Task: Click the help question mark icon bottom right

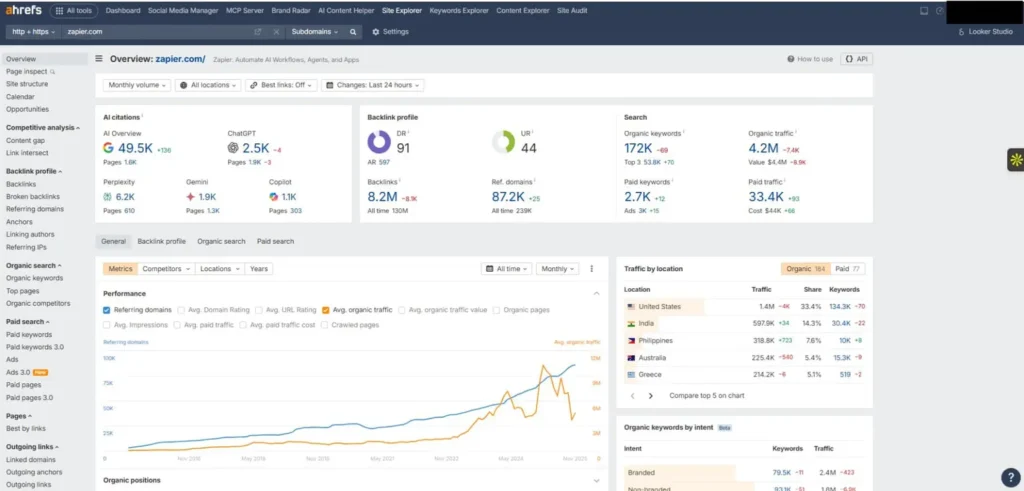Action: coord(1010,477)
